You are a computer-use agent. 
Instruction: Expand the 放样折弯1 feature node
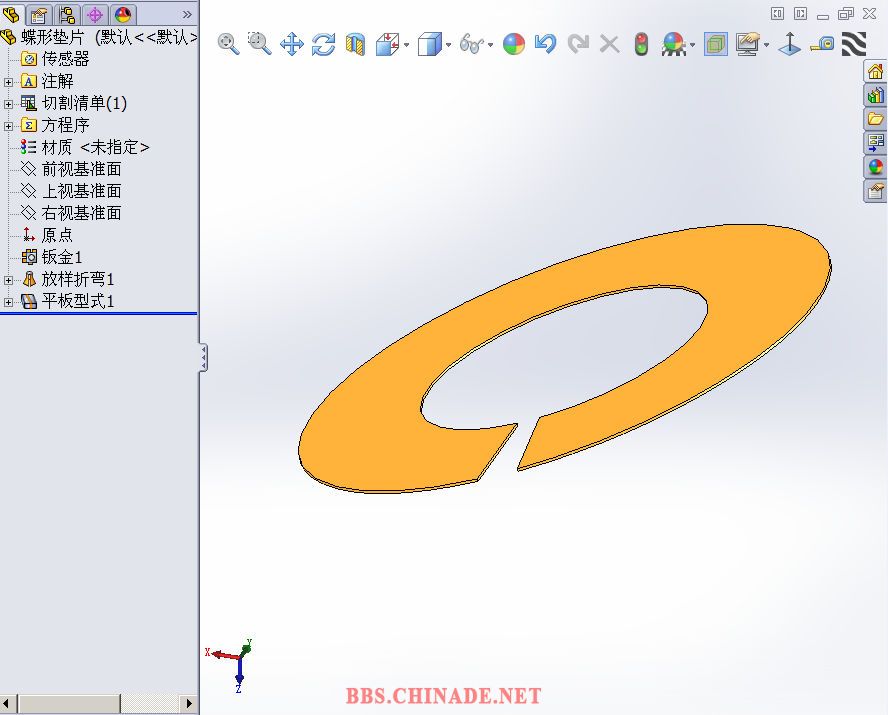pyautogui.click(x=9, y=279)
